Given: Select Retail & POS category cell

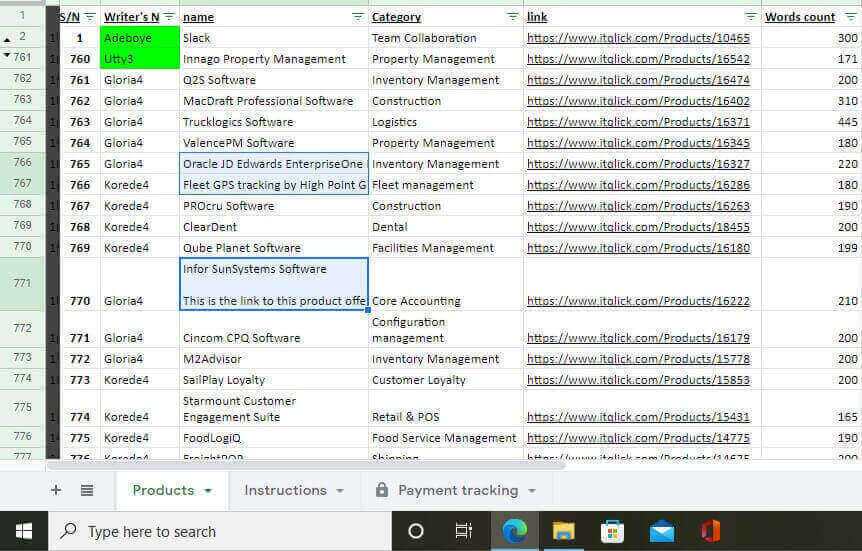Looking at the screenshot, I should tap(446, 409).
